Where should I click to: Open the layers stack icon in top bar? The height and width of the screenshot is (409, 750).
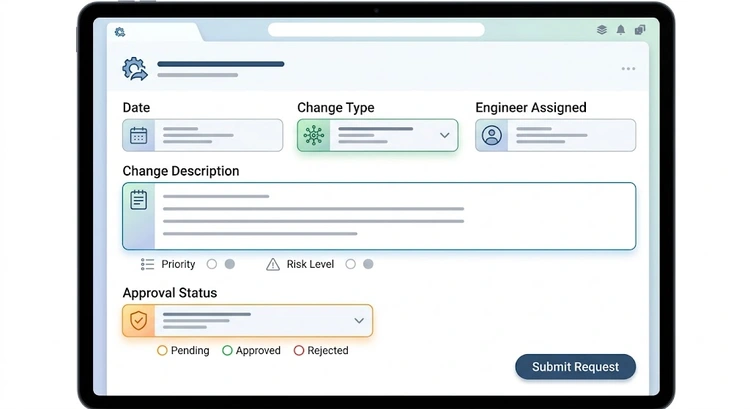pos(602,30)
